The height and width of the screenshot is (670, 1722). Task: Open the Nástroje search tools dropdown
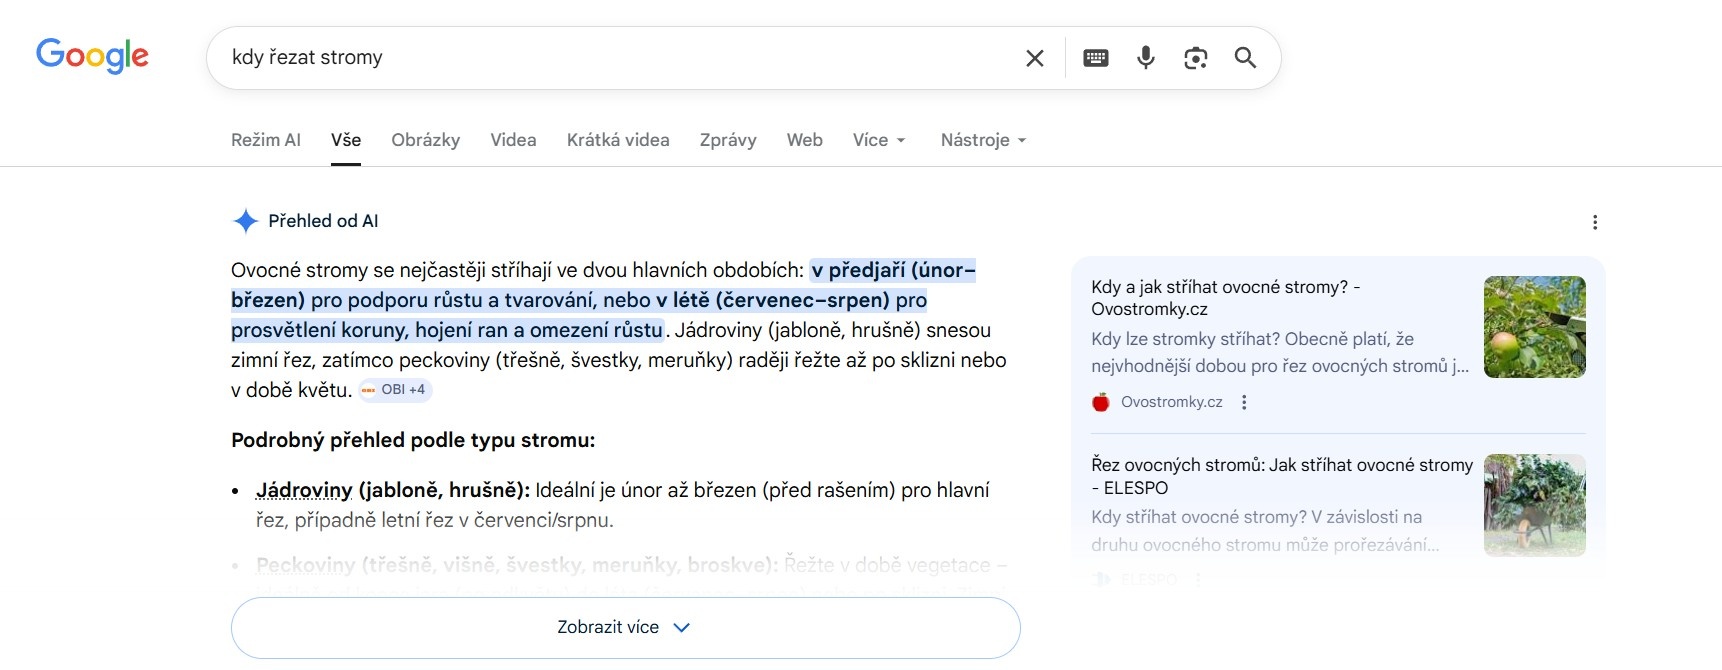pos(982,140)
